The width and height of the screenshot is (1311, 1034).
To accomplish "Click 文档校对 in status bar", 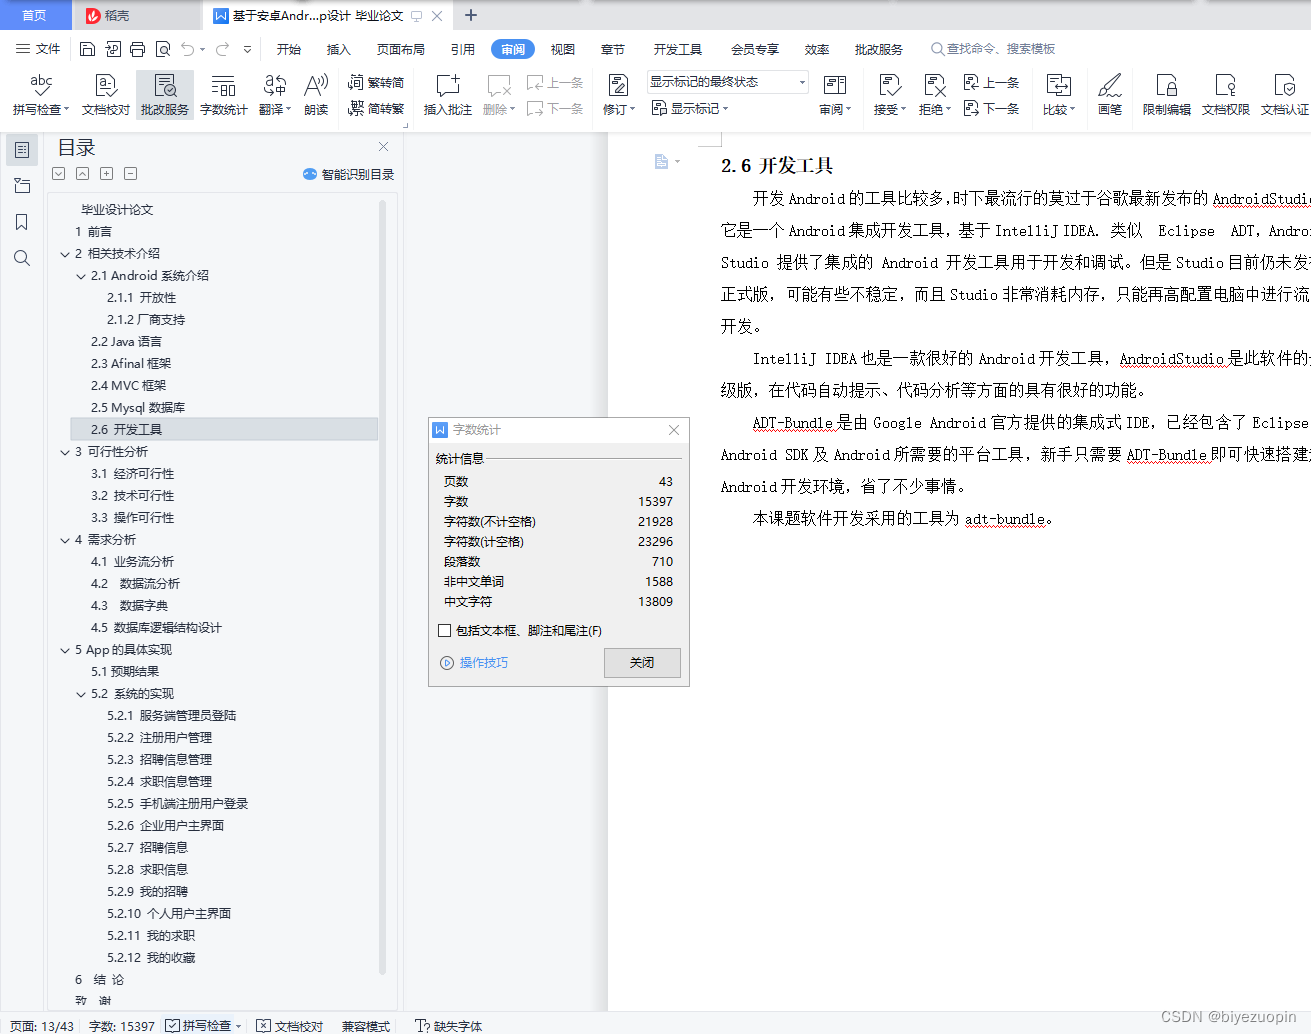I will (x=290, y=1026).
